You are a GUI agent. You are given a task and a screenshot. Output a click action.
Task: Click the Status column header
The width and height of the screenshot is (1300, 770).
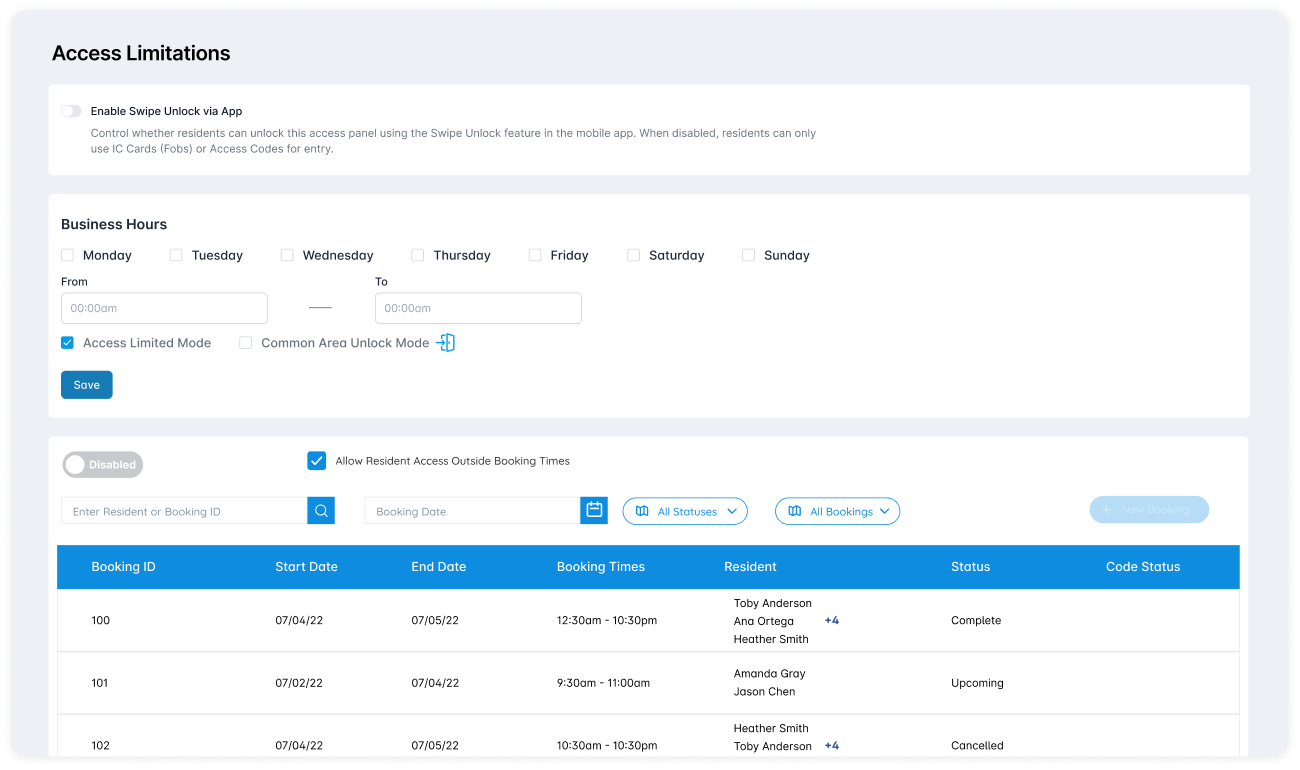tap(970, 567)
